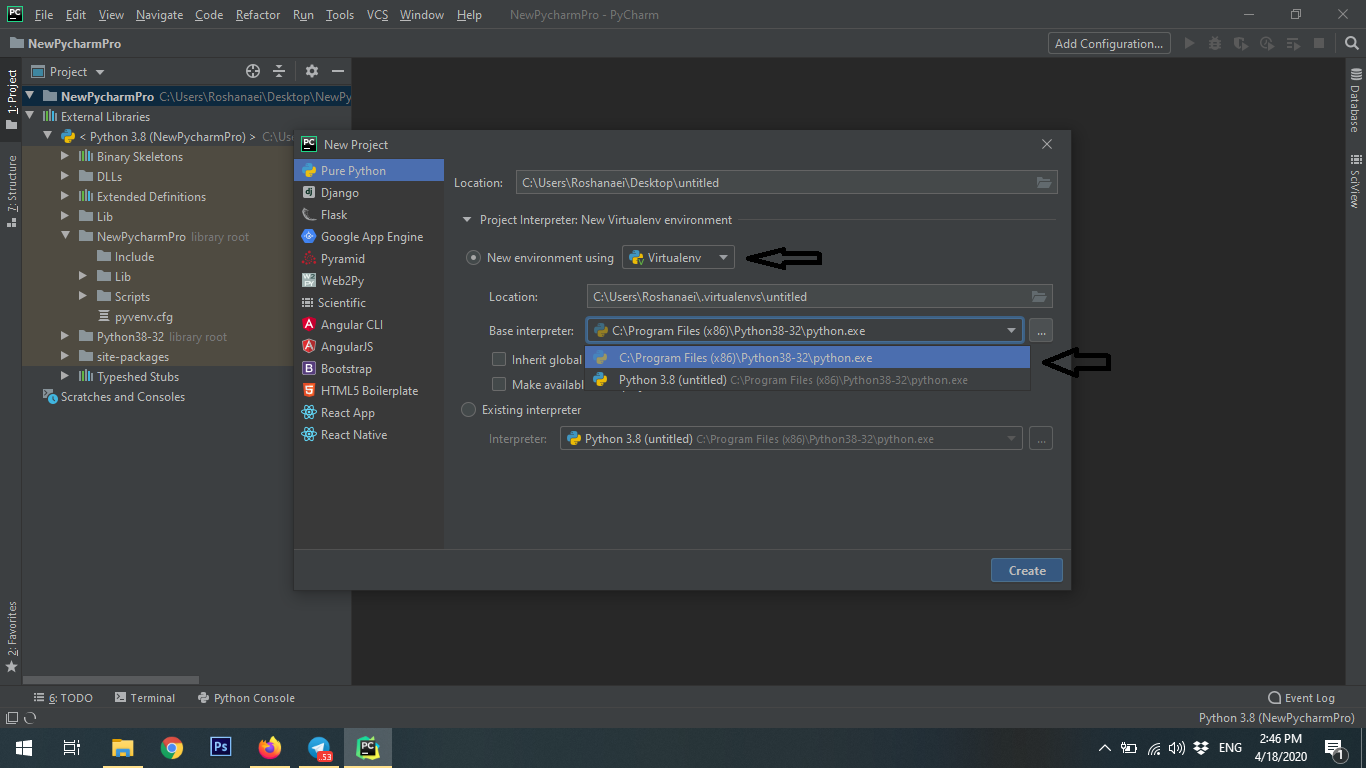Screen dimensions: 1366x768
Task: Expand Binary Skeletons tree node
Action: click(66, 157)
